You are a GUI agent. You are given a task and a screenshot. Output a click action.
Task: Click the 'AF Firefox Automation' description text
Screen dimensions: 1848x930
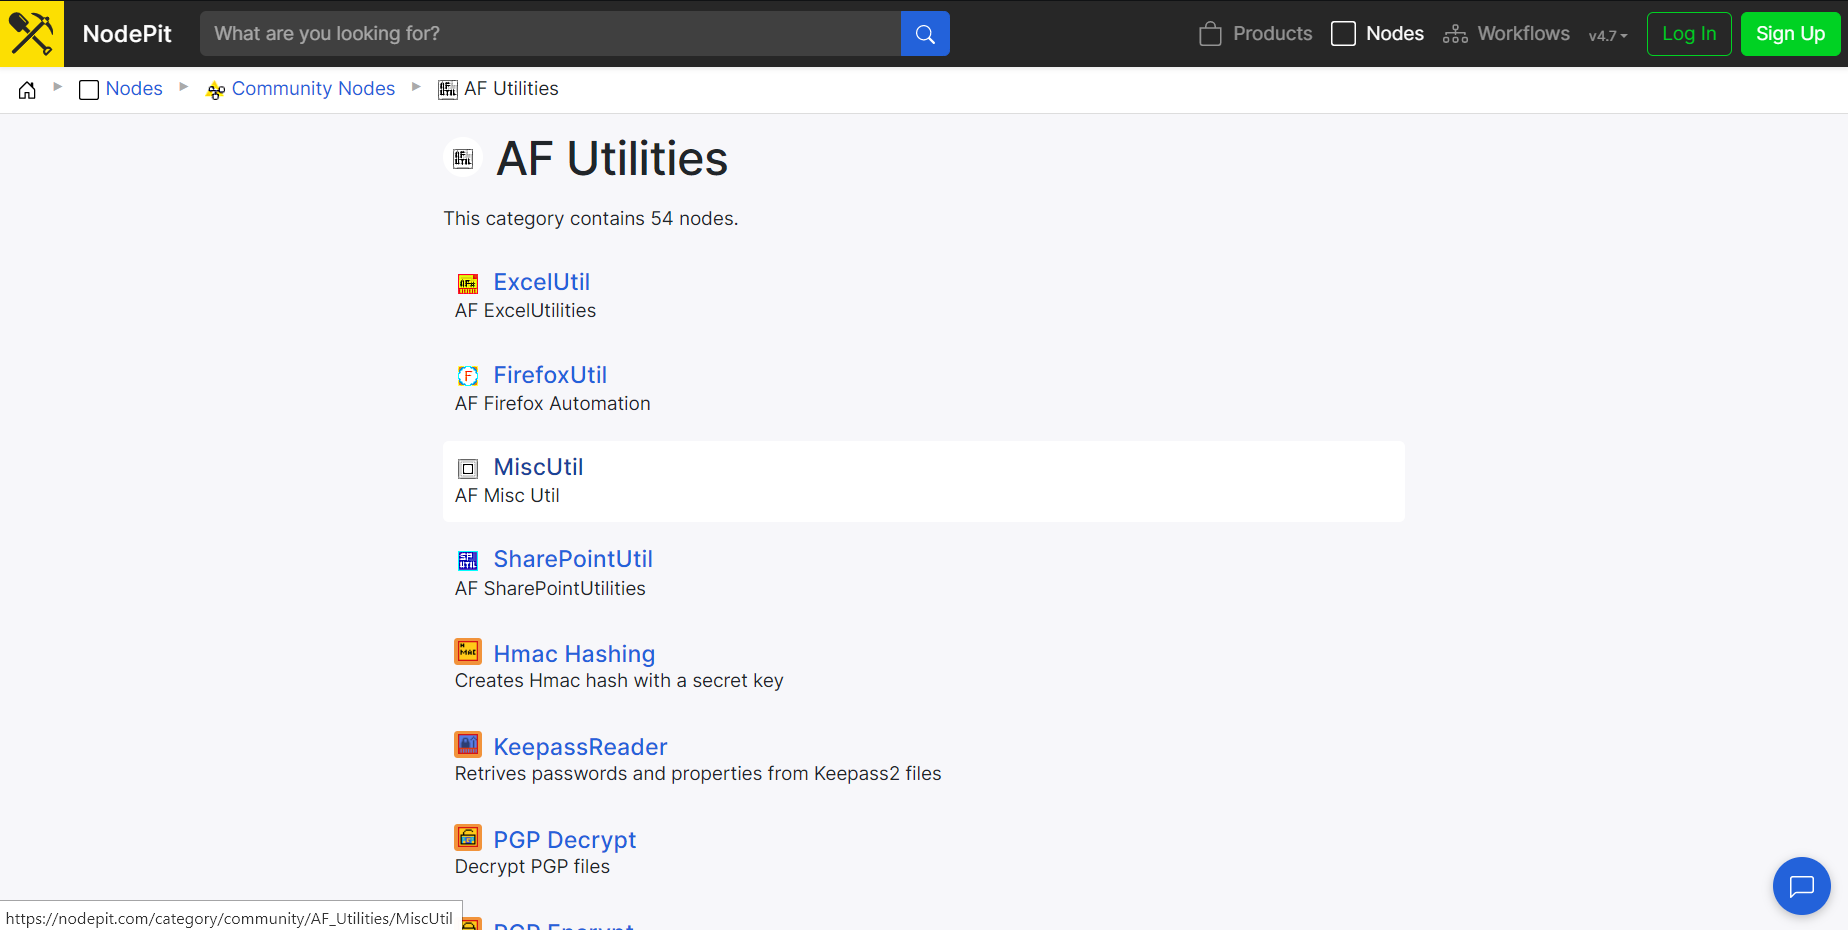pos(552,404)
